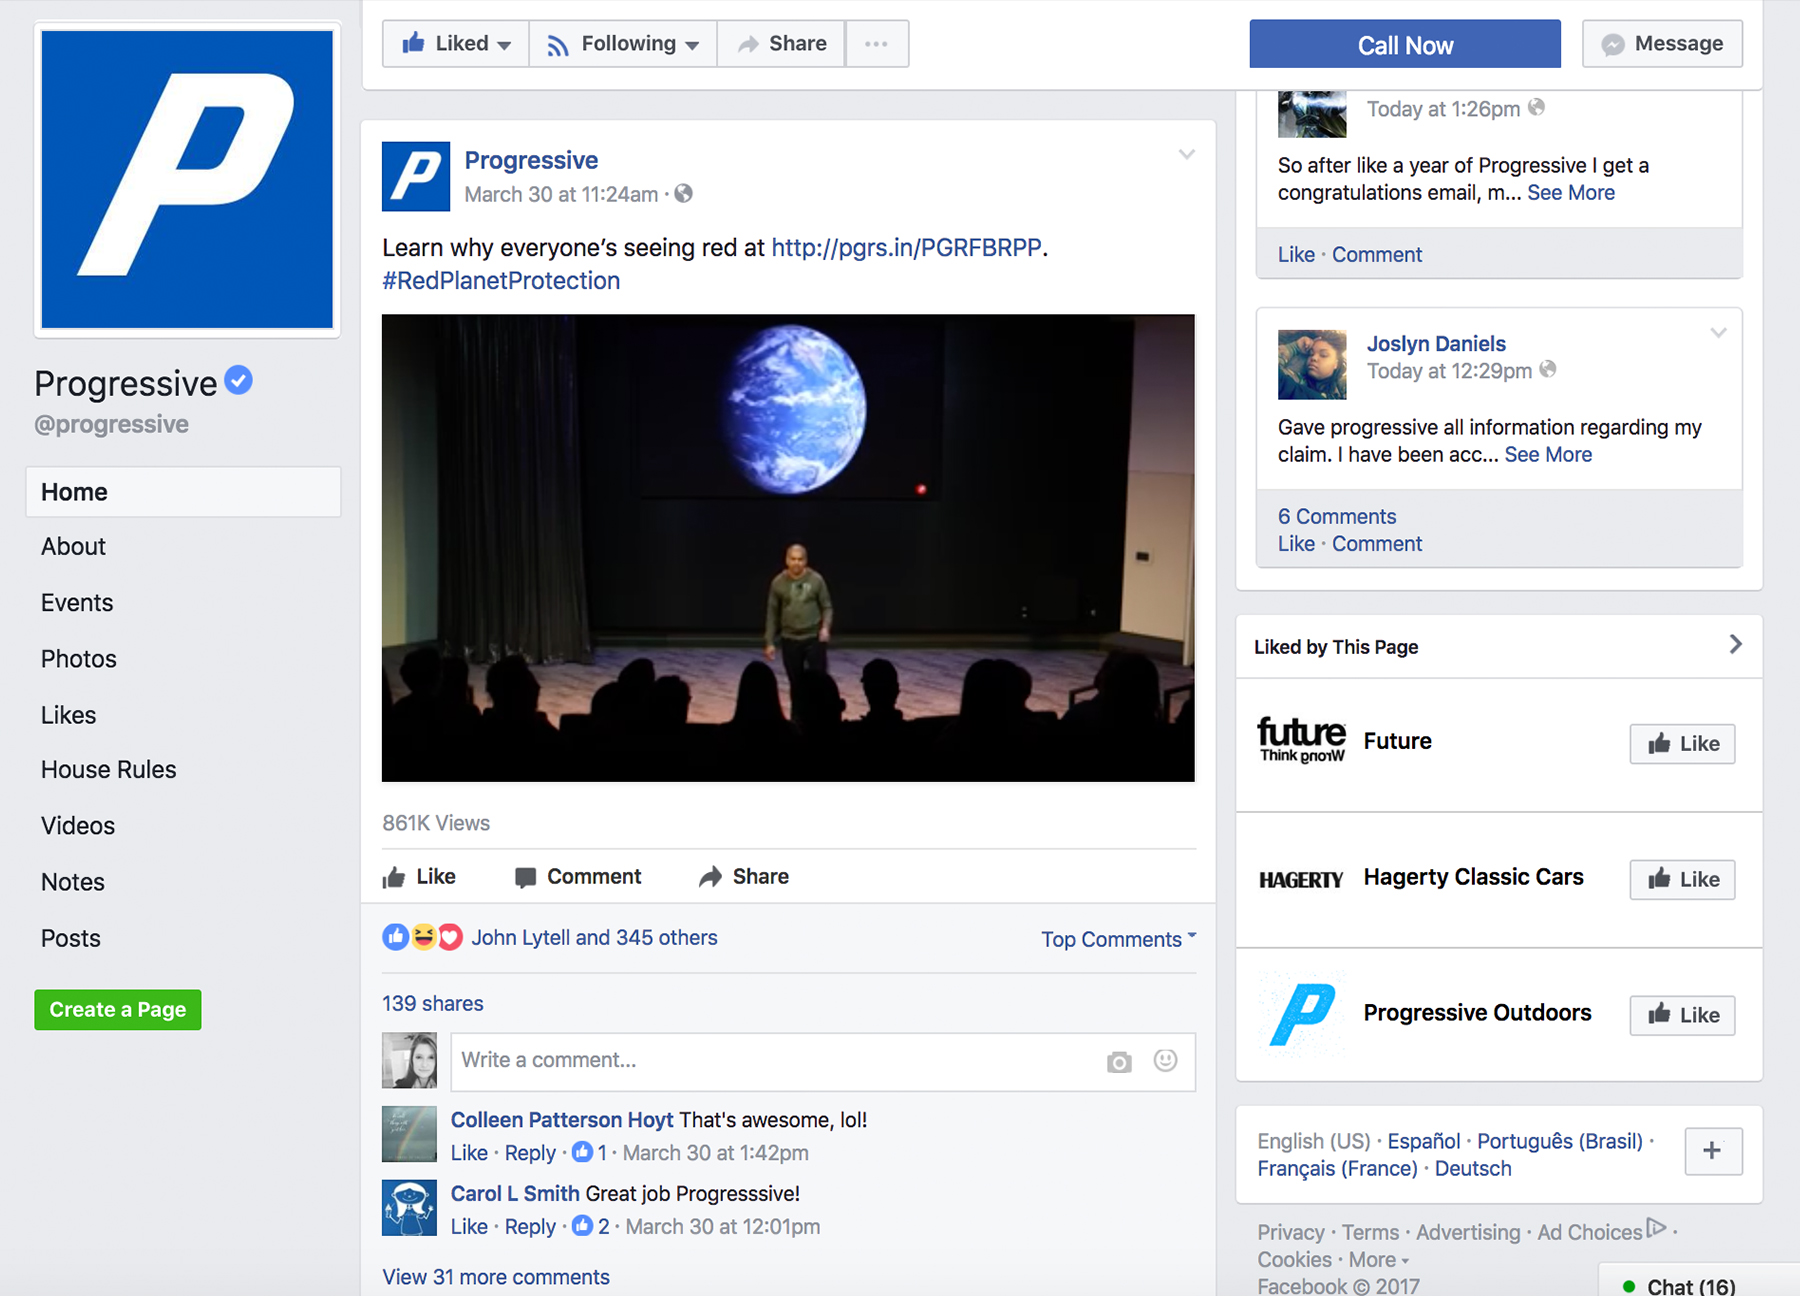Viewport: 1800px width, 1296px height.
Task: Click See More on the 1:26pm post
Action: [x=1571, y=193]
